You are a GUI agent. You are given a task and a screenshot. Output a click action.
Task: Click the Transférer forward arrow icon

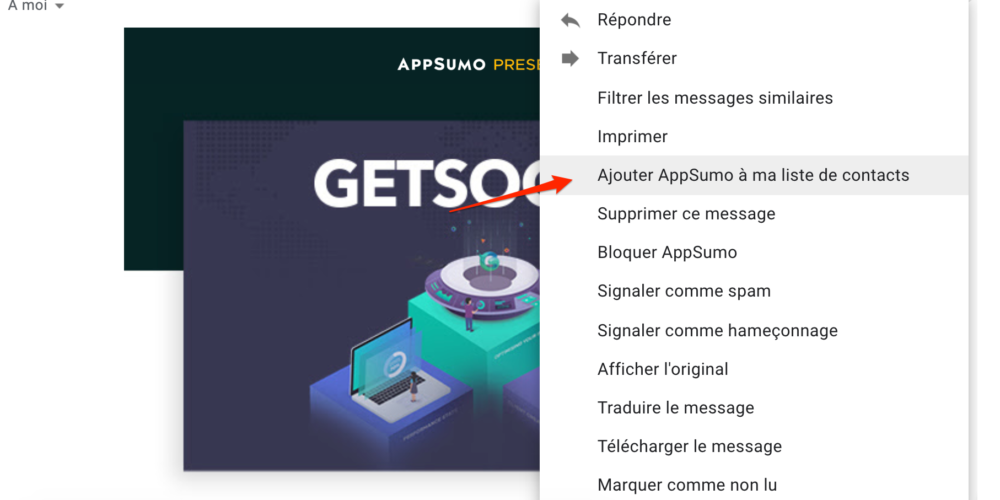570,59
